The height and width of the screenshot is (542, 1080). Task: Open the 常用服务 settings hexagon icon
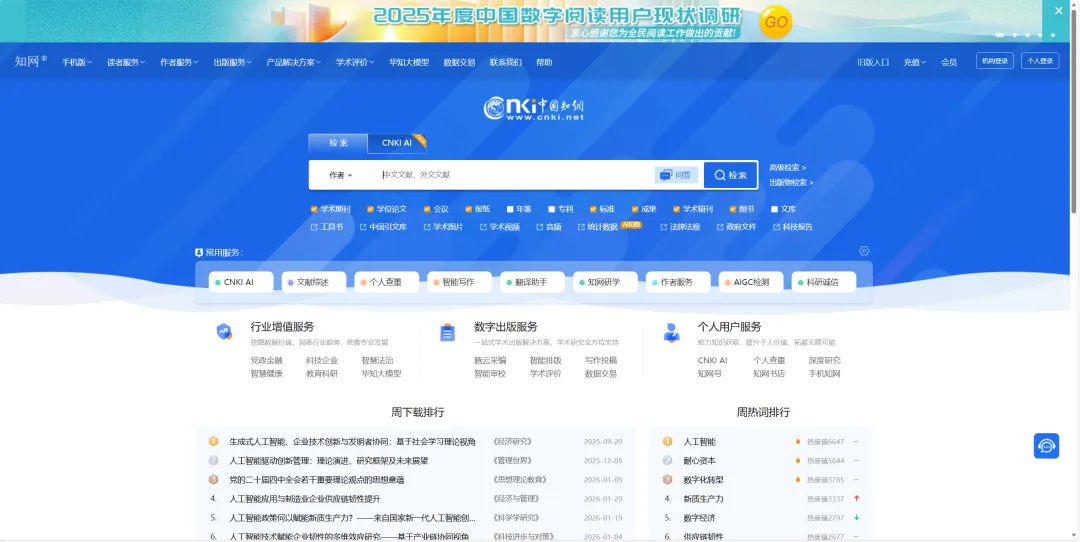(x=864, y=251)
